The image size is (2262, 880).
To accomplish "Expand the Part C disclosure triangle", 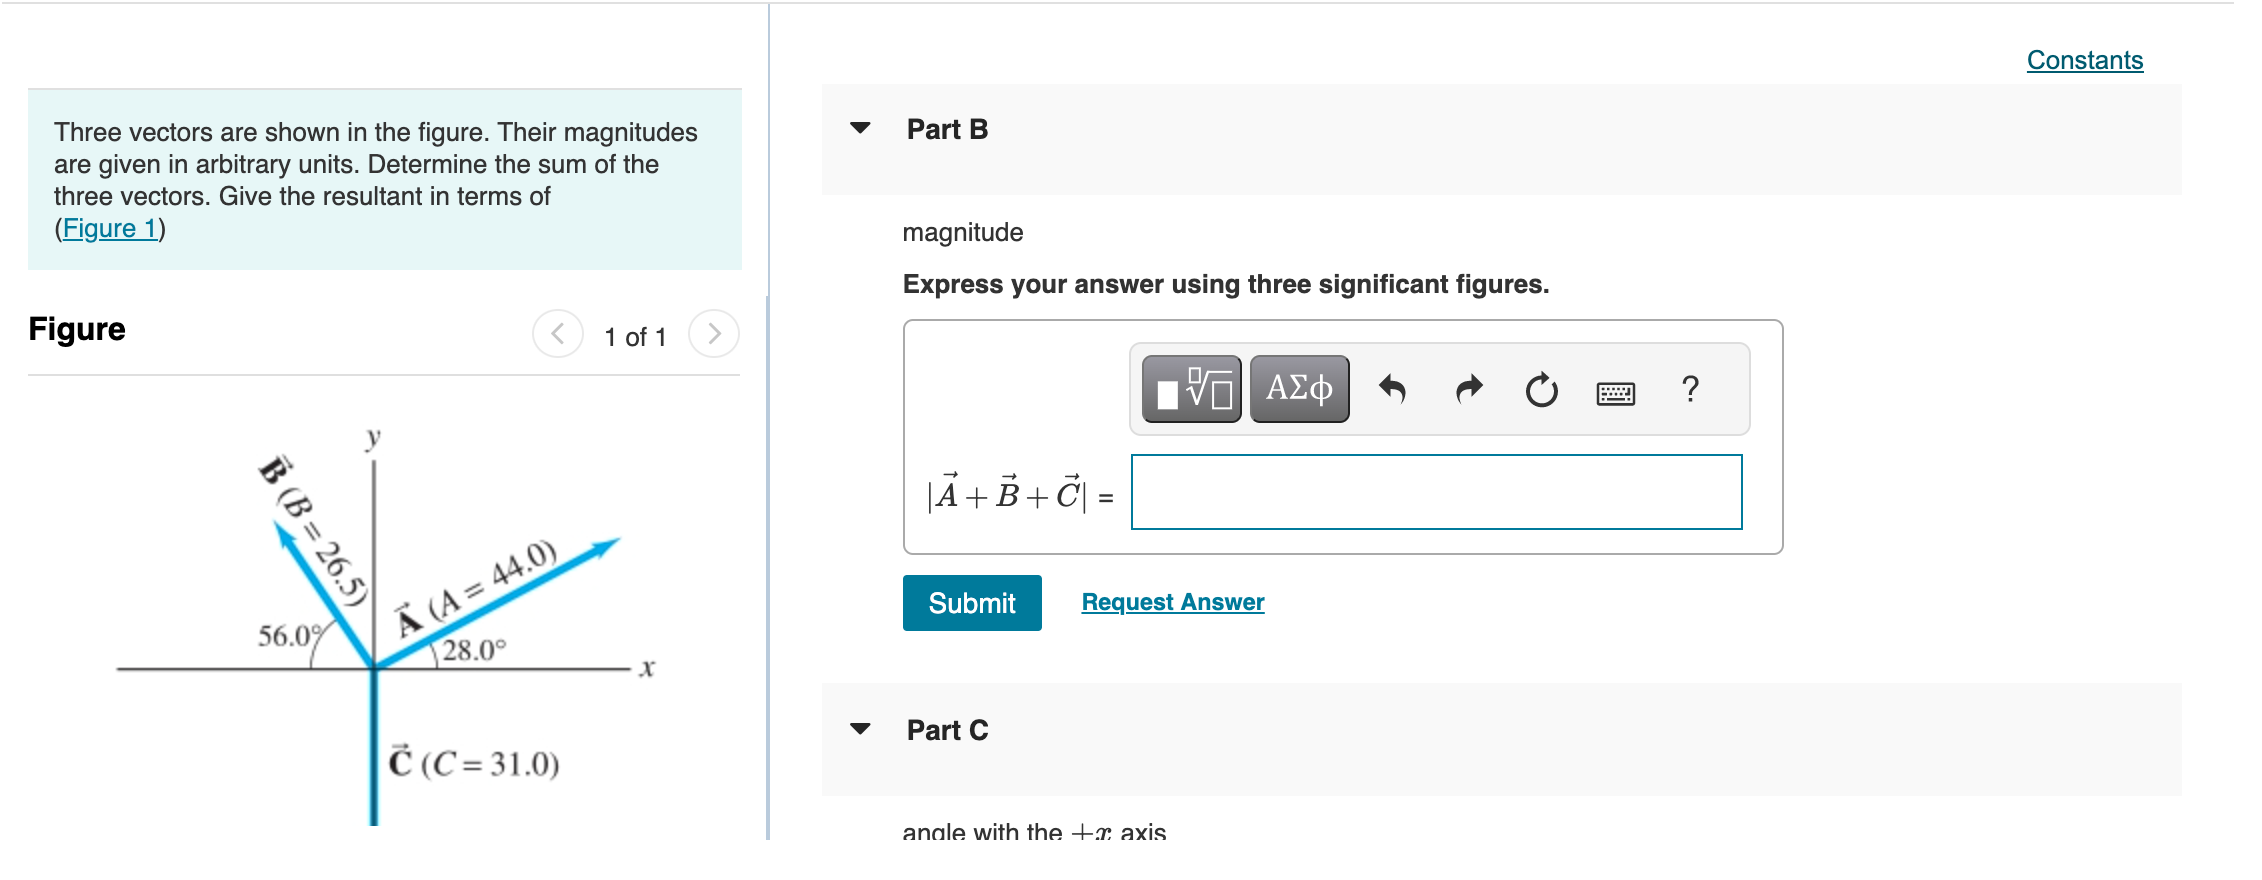I will tap(861, 730).
